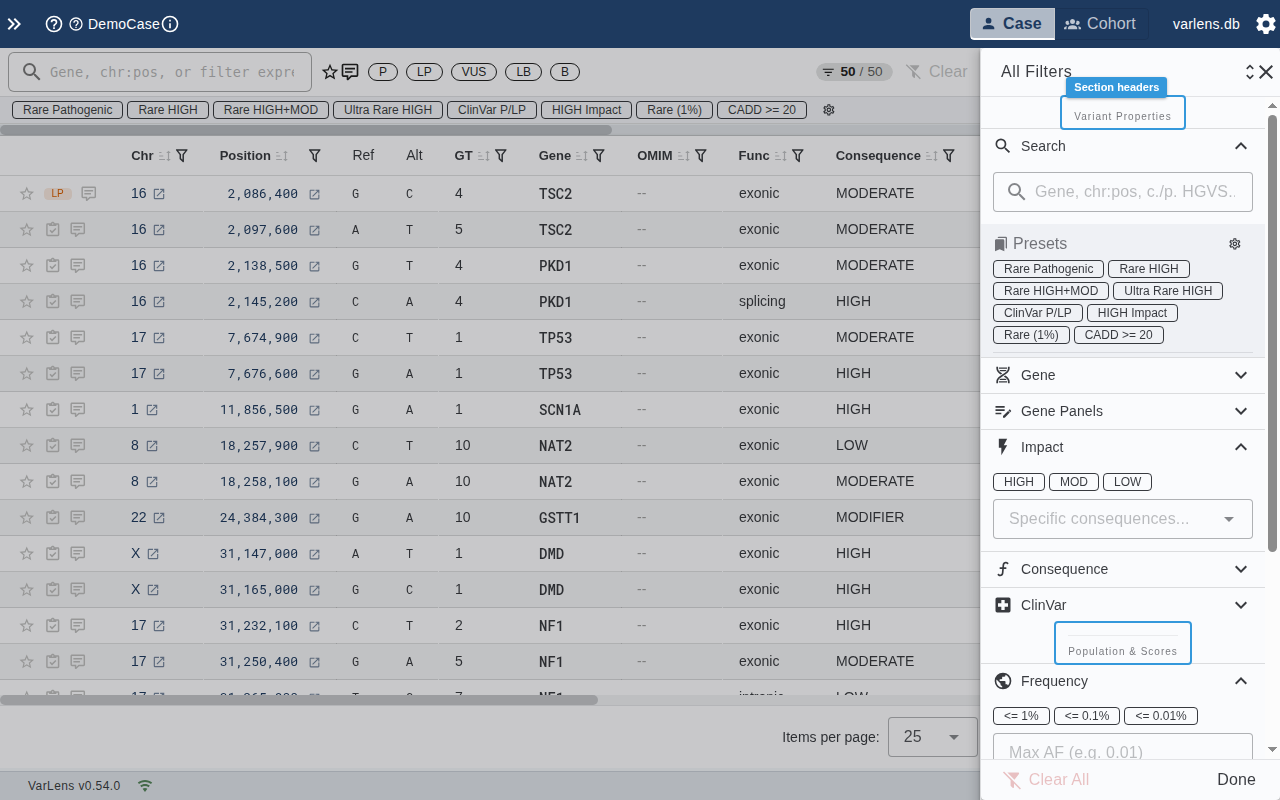Screen dimensions: 1280x800
Task: Switch to the Cohort tab
Action: (x=1100, y=23)
